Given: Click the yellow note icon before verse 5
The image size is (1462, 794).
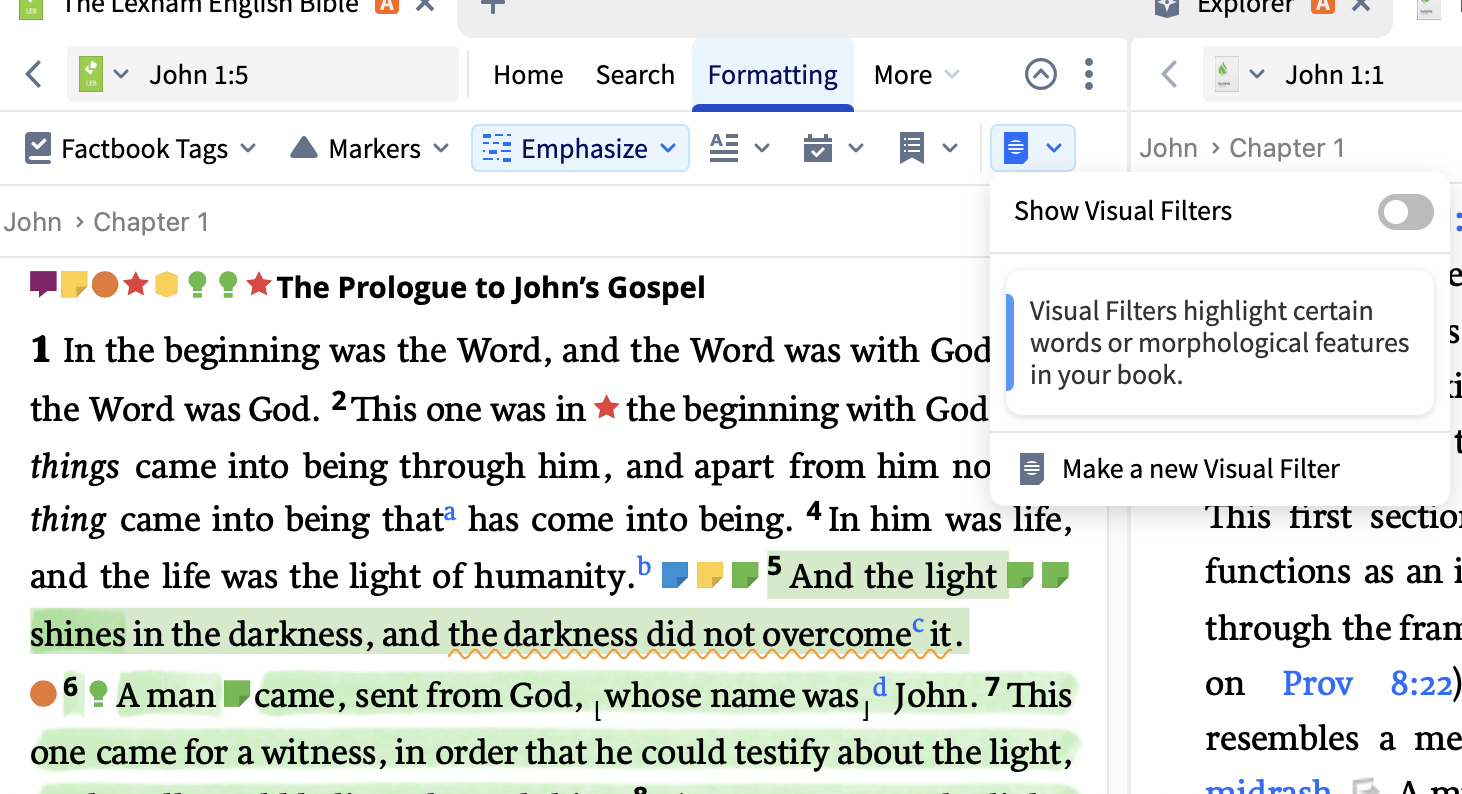Looking at the screenshot, I should (x=710, y=575).
